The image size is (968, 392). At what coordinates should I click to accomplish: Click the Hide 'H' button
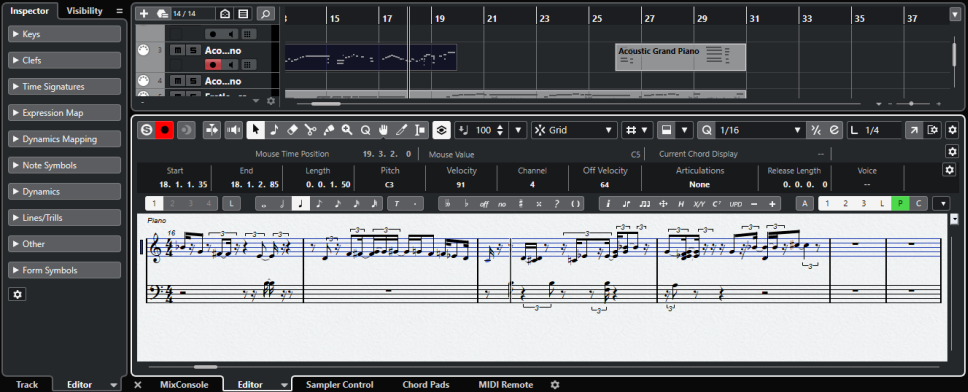click(x=681, y=204)
